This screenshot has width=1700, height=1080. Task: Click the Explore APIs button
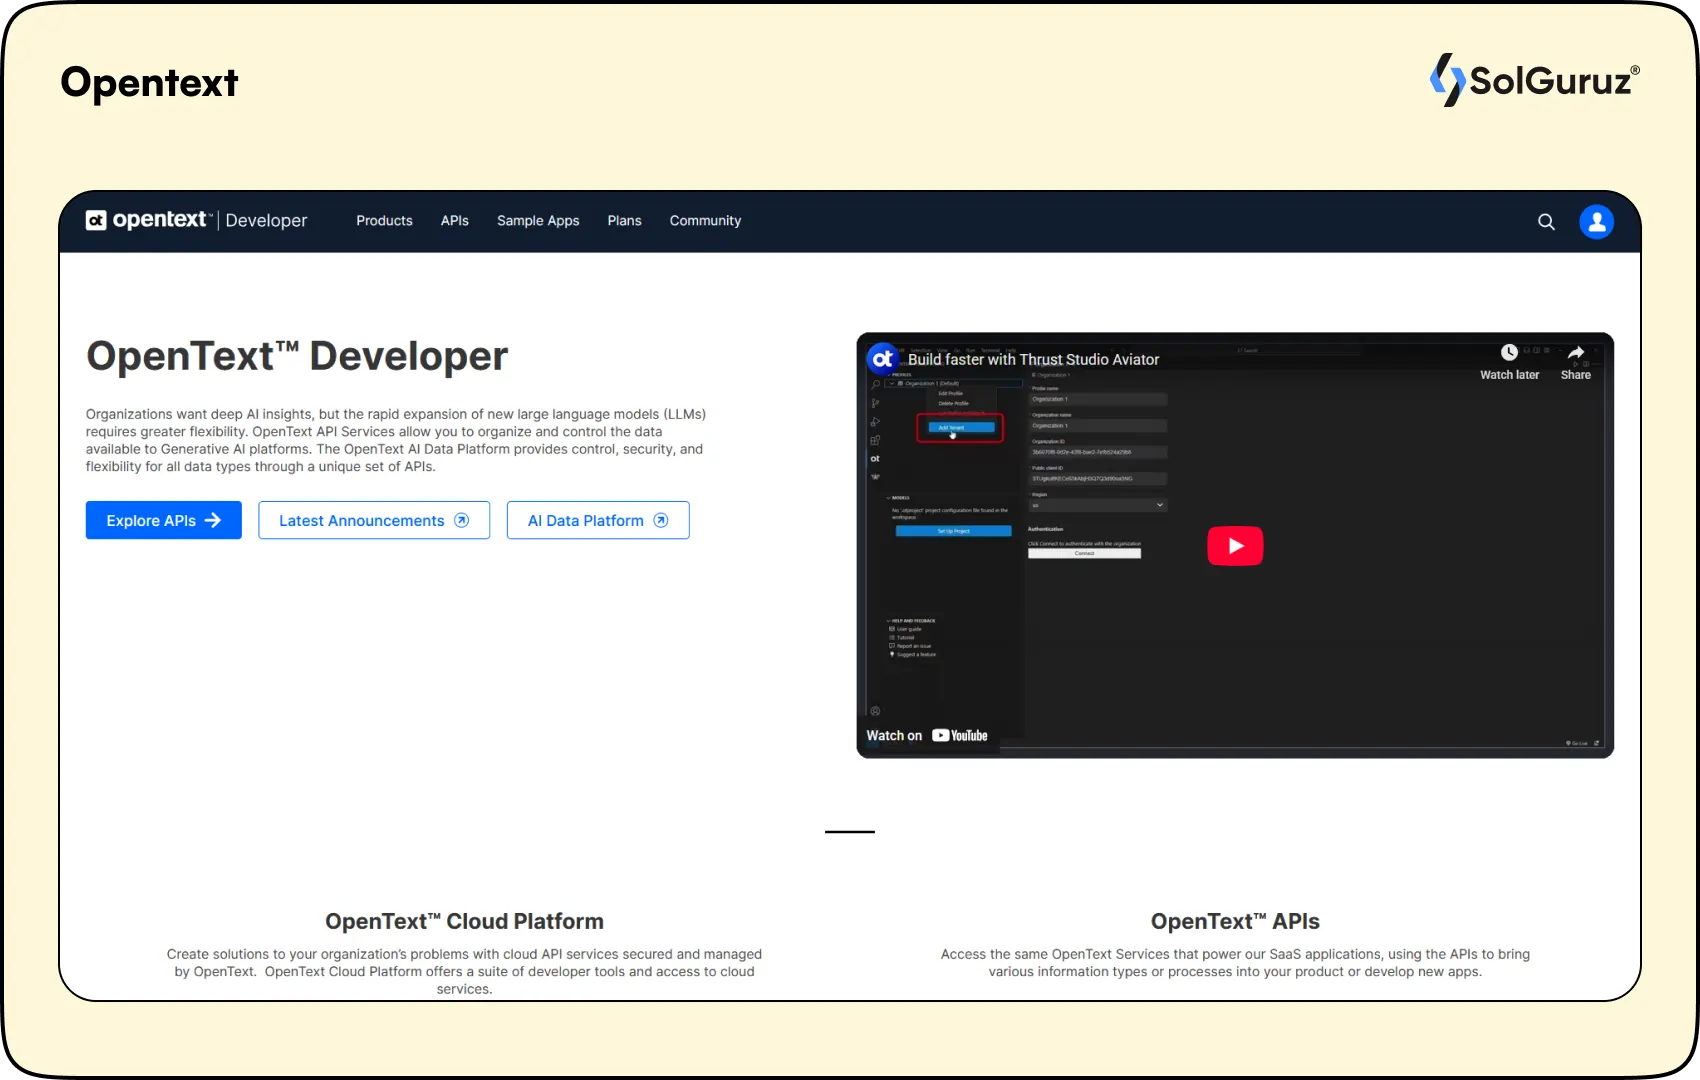click(163, 520)
